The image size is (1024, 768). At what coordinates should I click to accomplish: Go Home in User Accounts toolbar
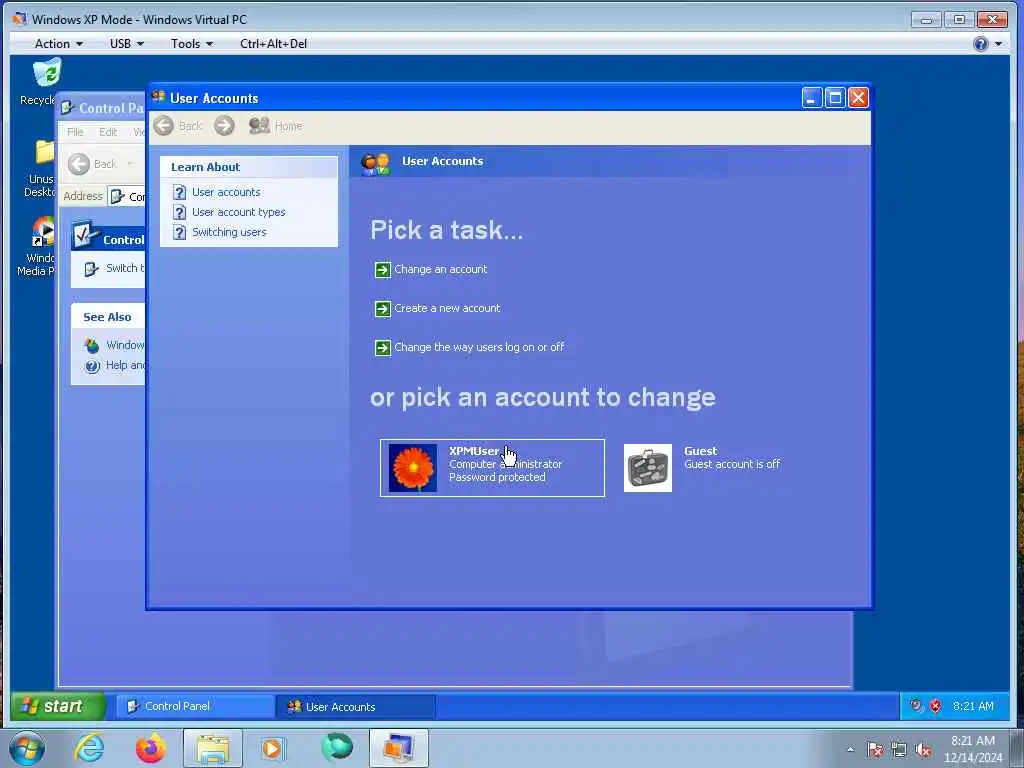[276, 125]
